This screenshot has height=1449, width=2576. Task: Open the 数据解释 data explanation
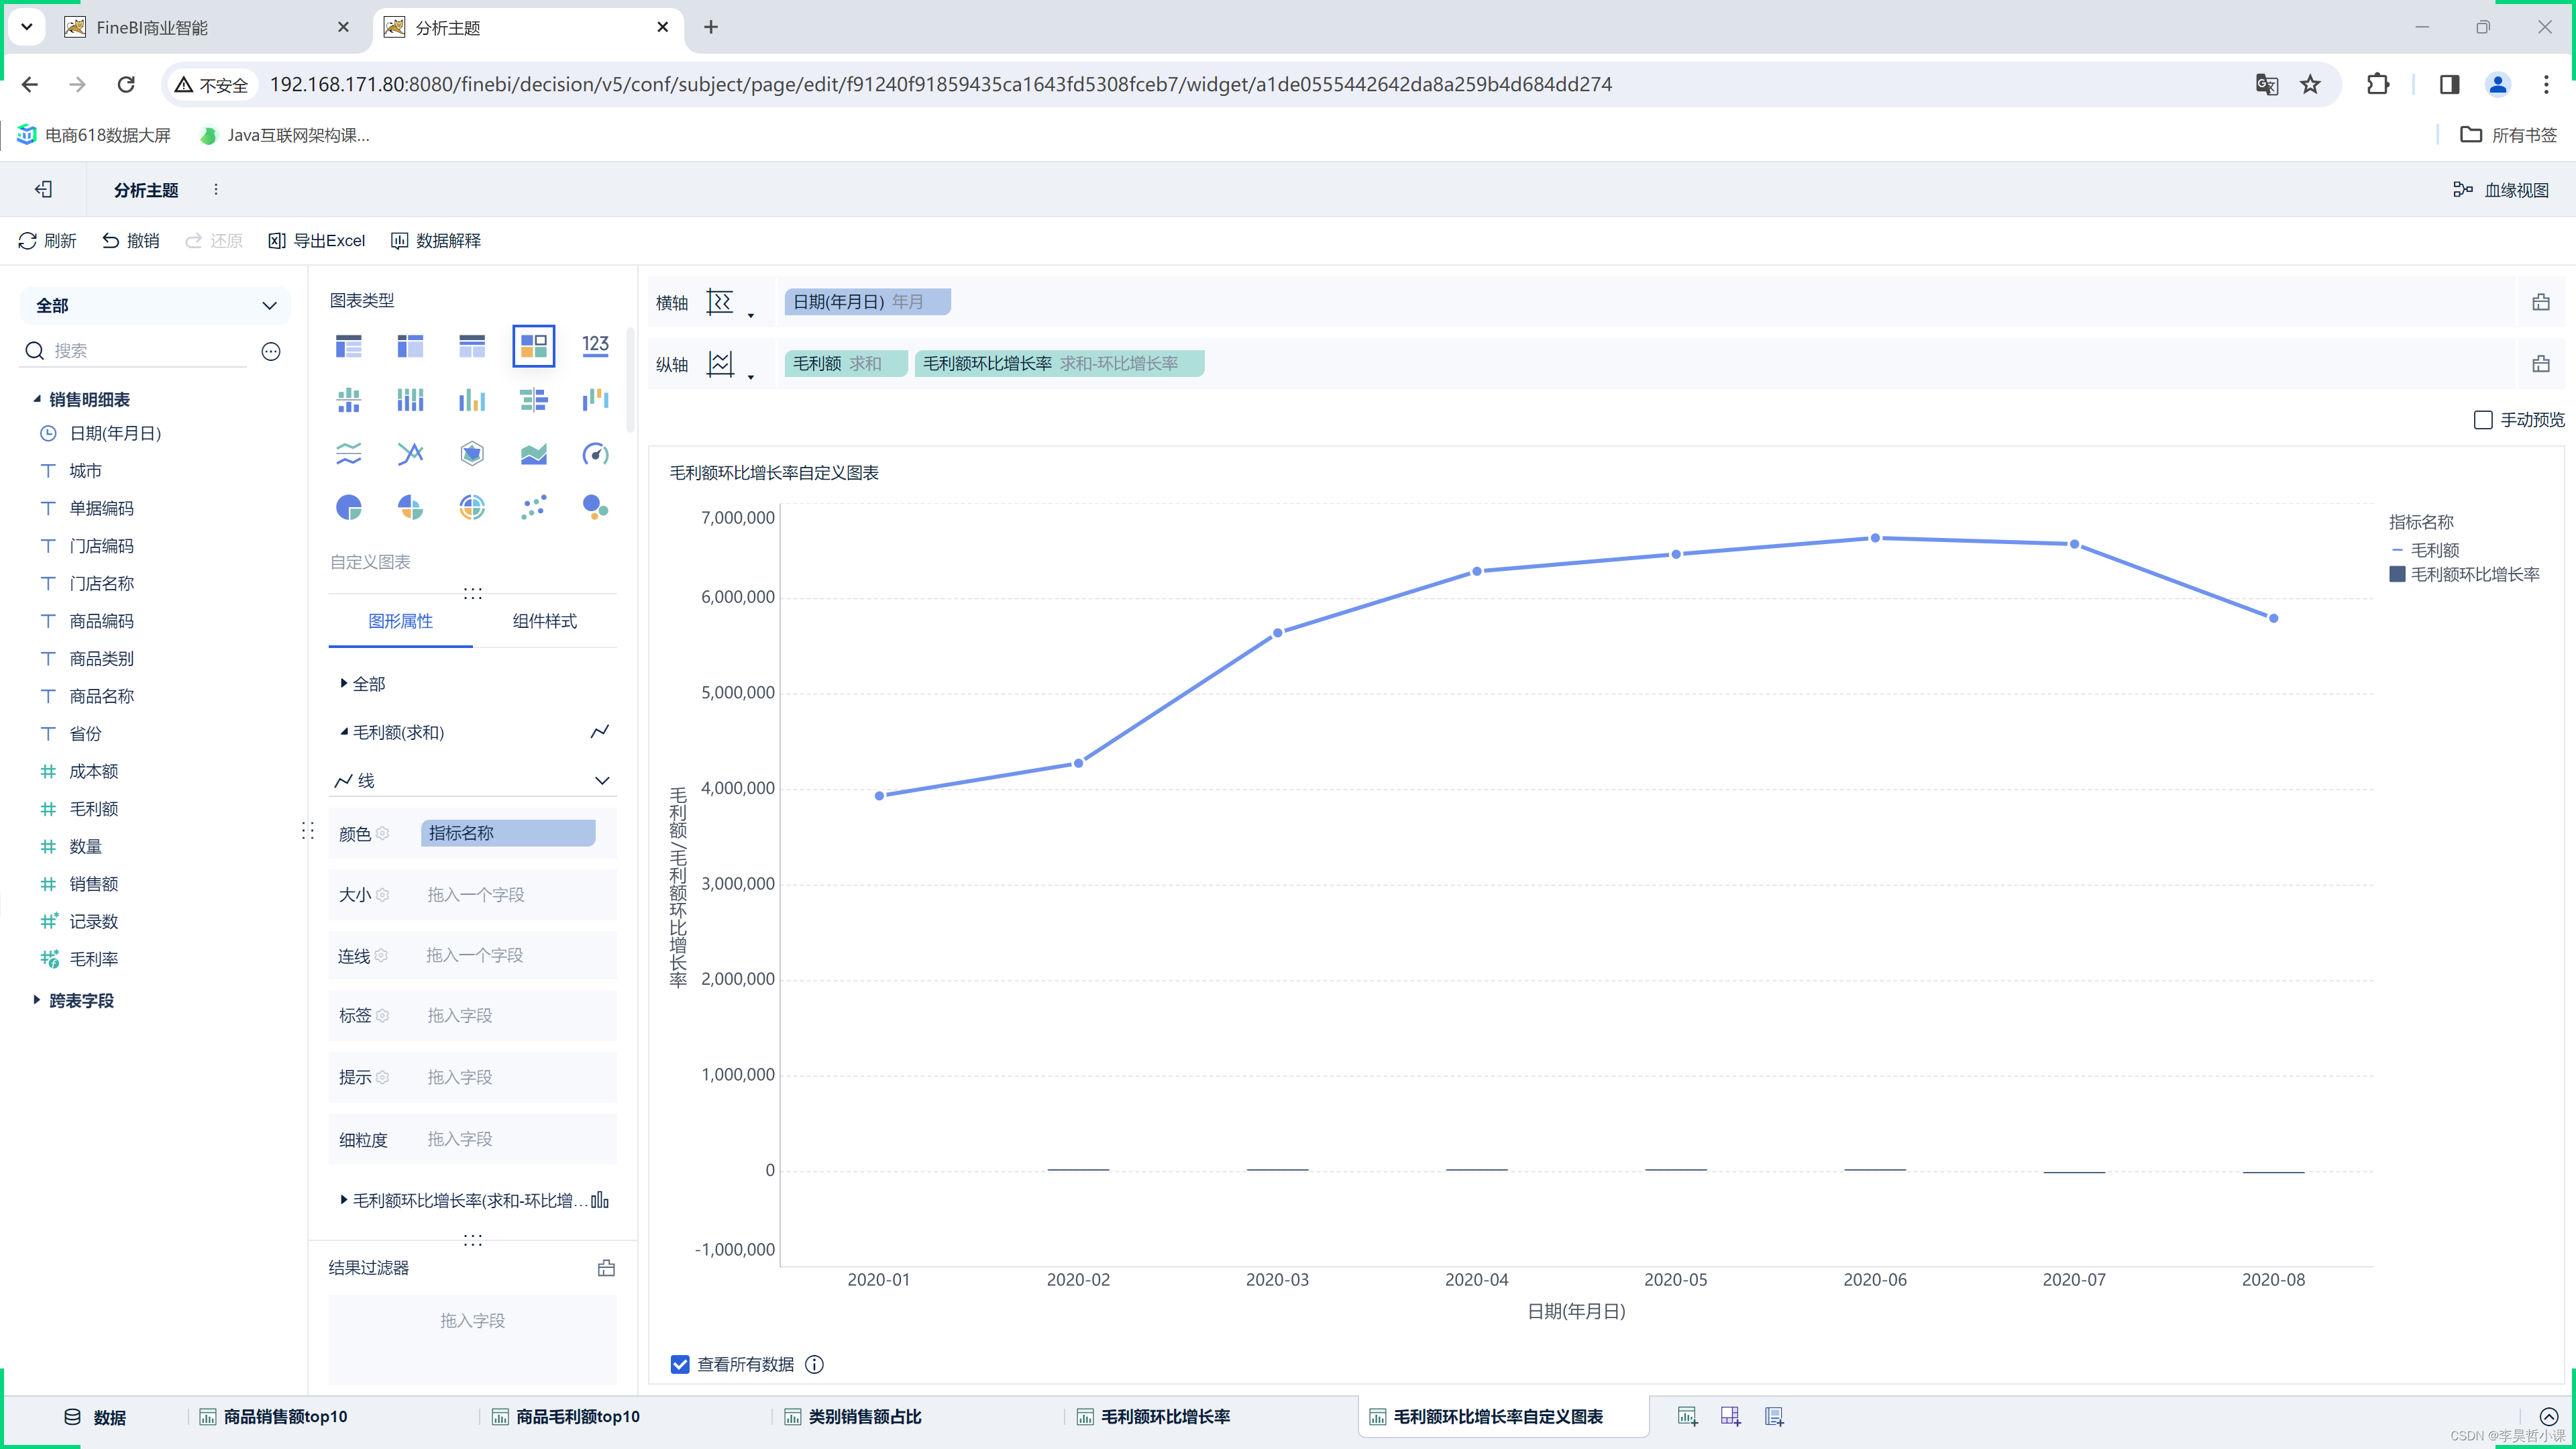435,241
